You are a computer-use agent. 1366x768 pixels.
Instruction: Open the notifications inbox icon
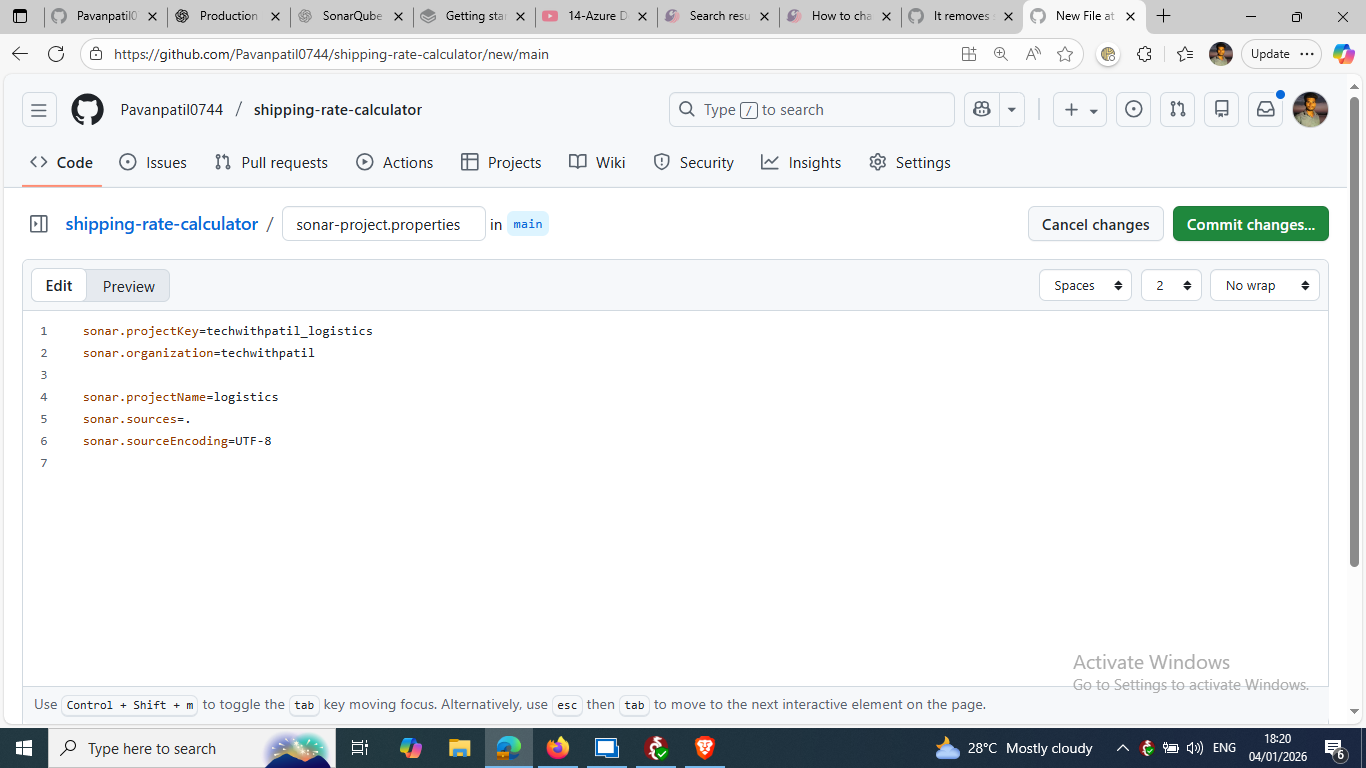(1266, 110)
